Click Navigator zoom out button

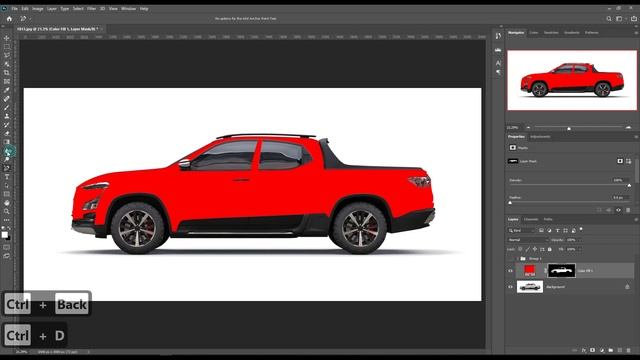[528, 128]
